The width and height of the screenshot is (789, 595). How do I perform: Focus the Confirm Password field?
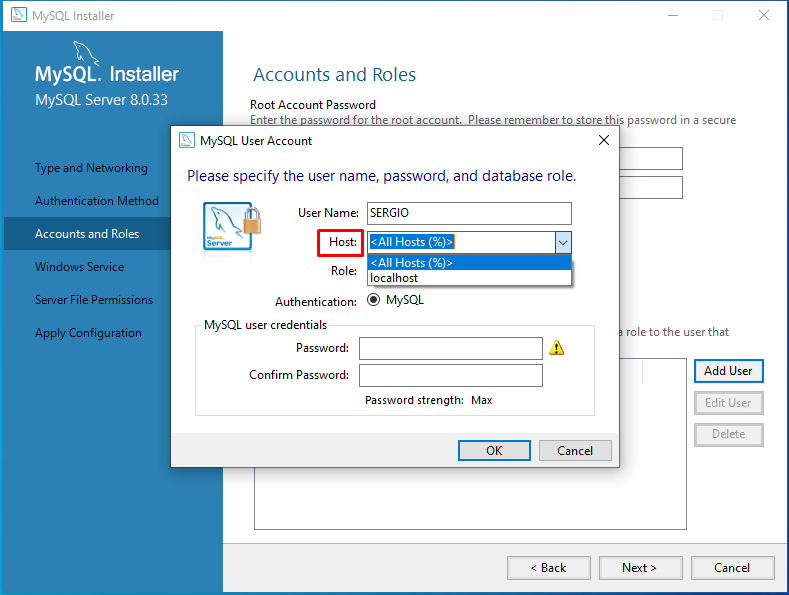450,375
